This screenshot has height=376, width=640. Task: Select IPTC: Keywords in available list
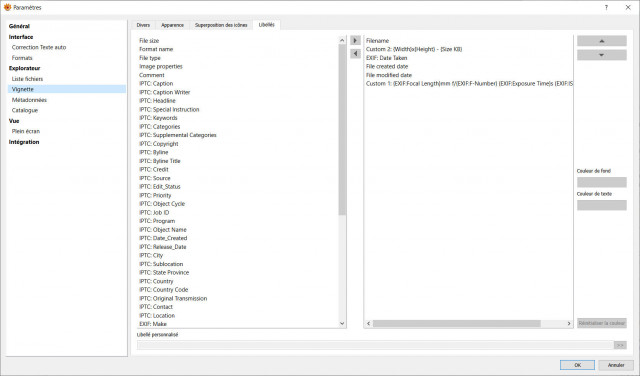point(158,118)
